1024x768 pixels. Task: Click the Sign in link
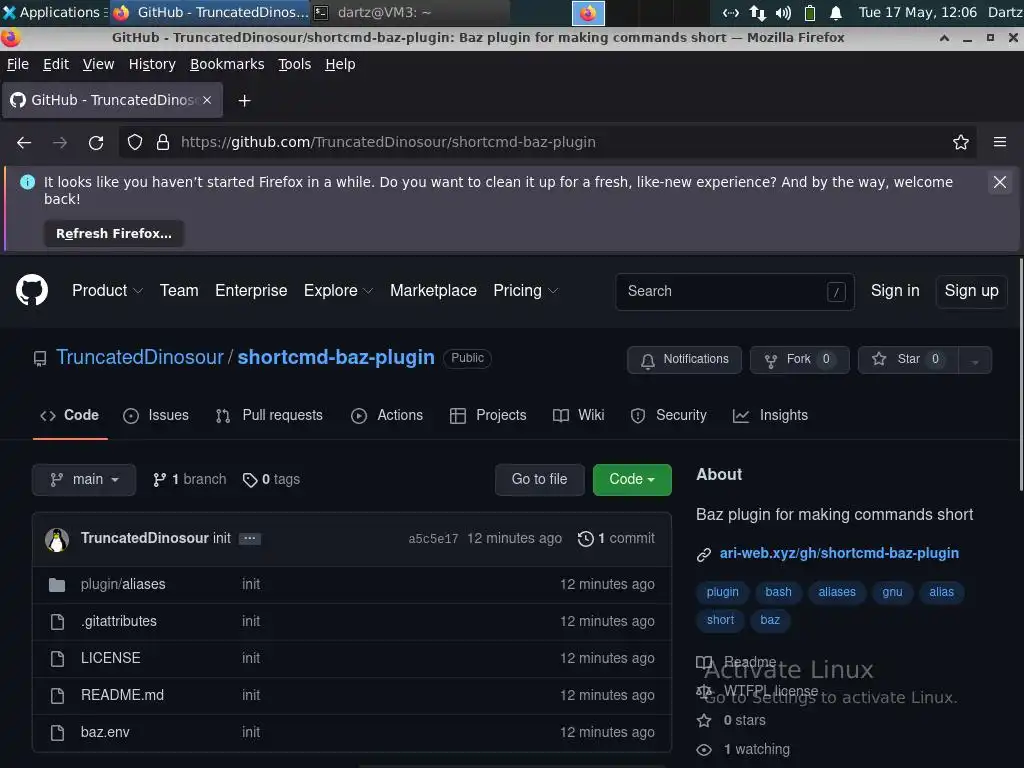tap(895, 291)
